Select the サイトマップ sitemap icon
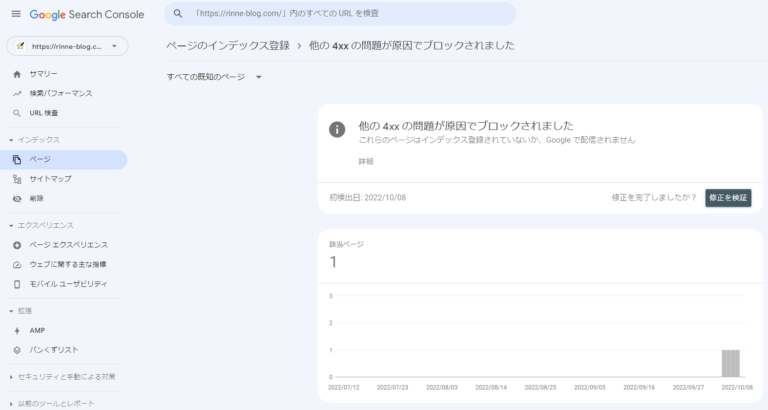The image size is (768, 410). (17, 179)
